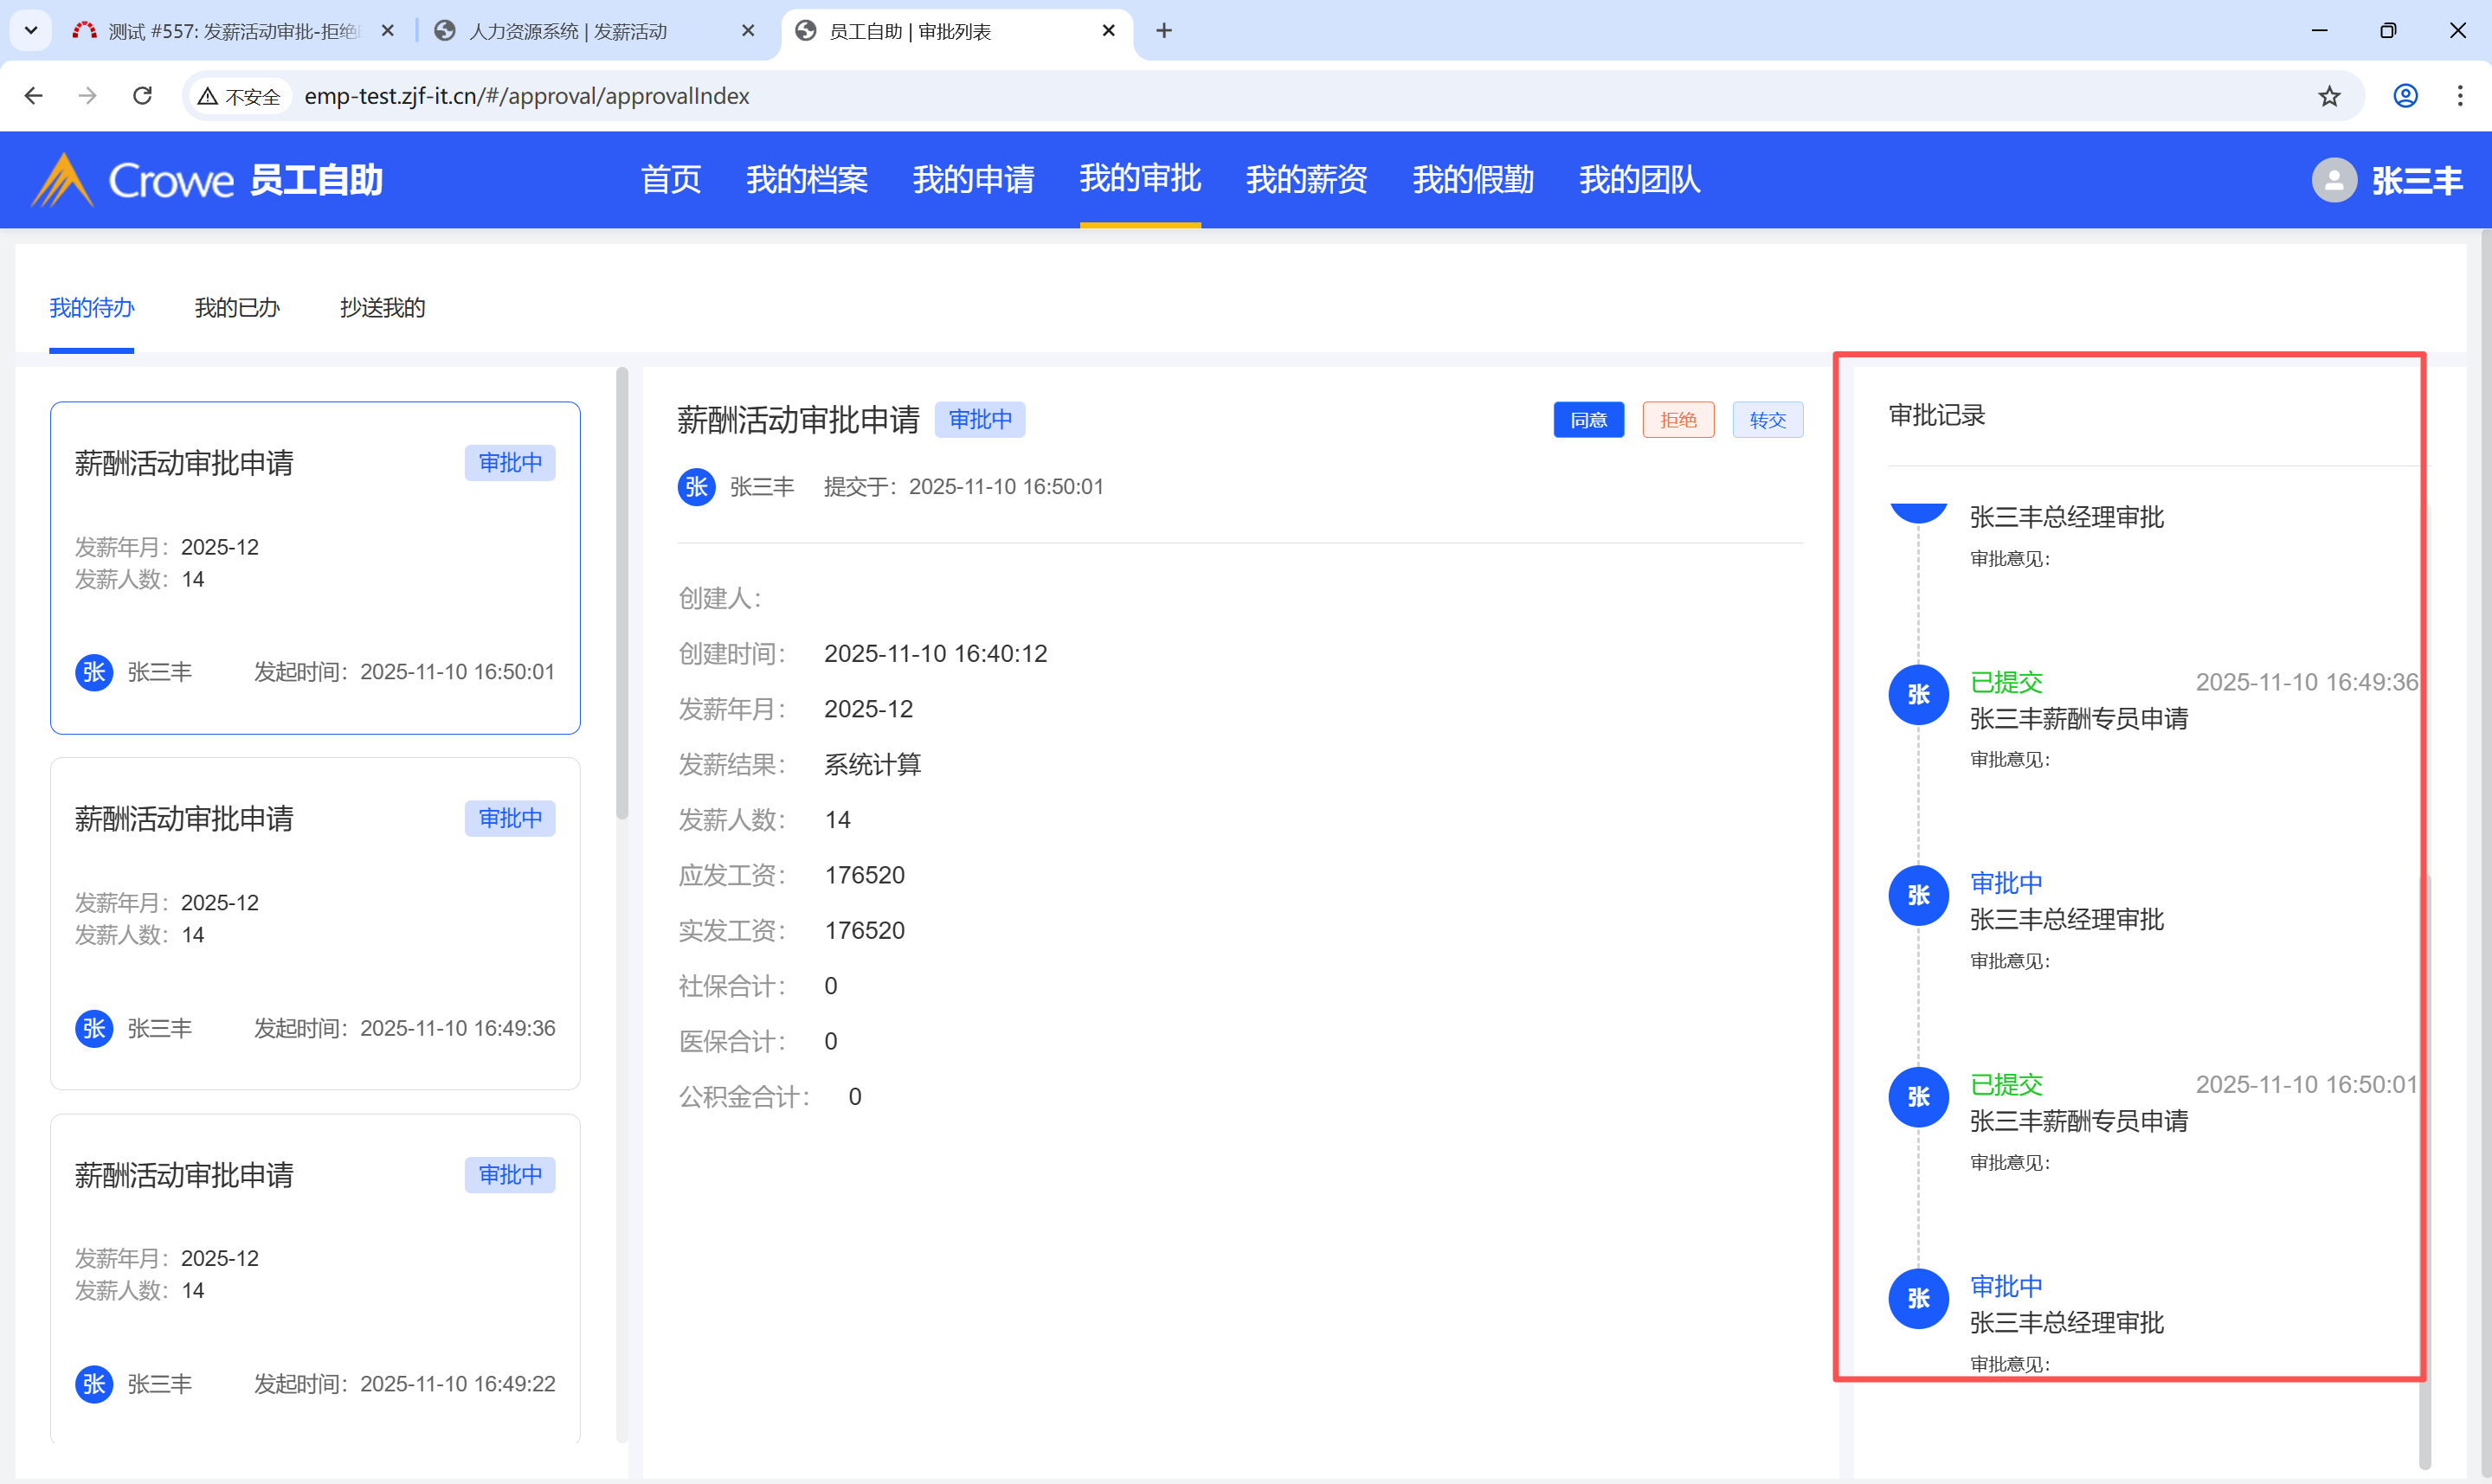
Task: Click the Crowe logo icon
Action: (x=62, y=180)
